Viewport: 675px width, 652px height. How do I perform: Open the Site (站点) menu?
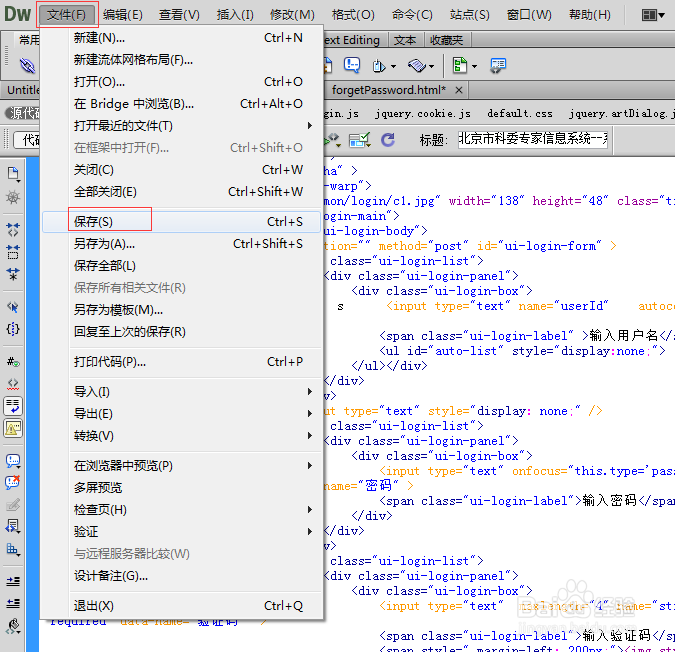point(470,15)
